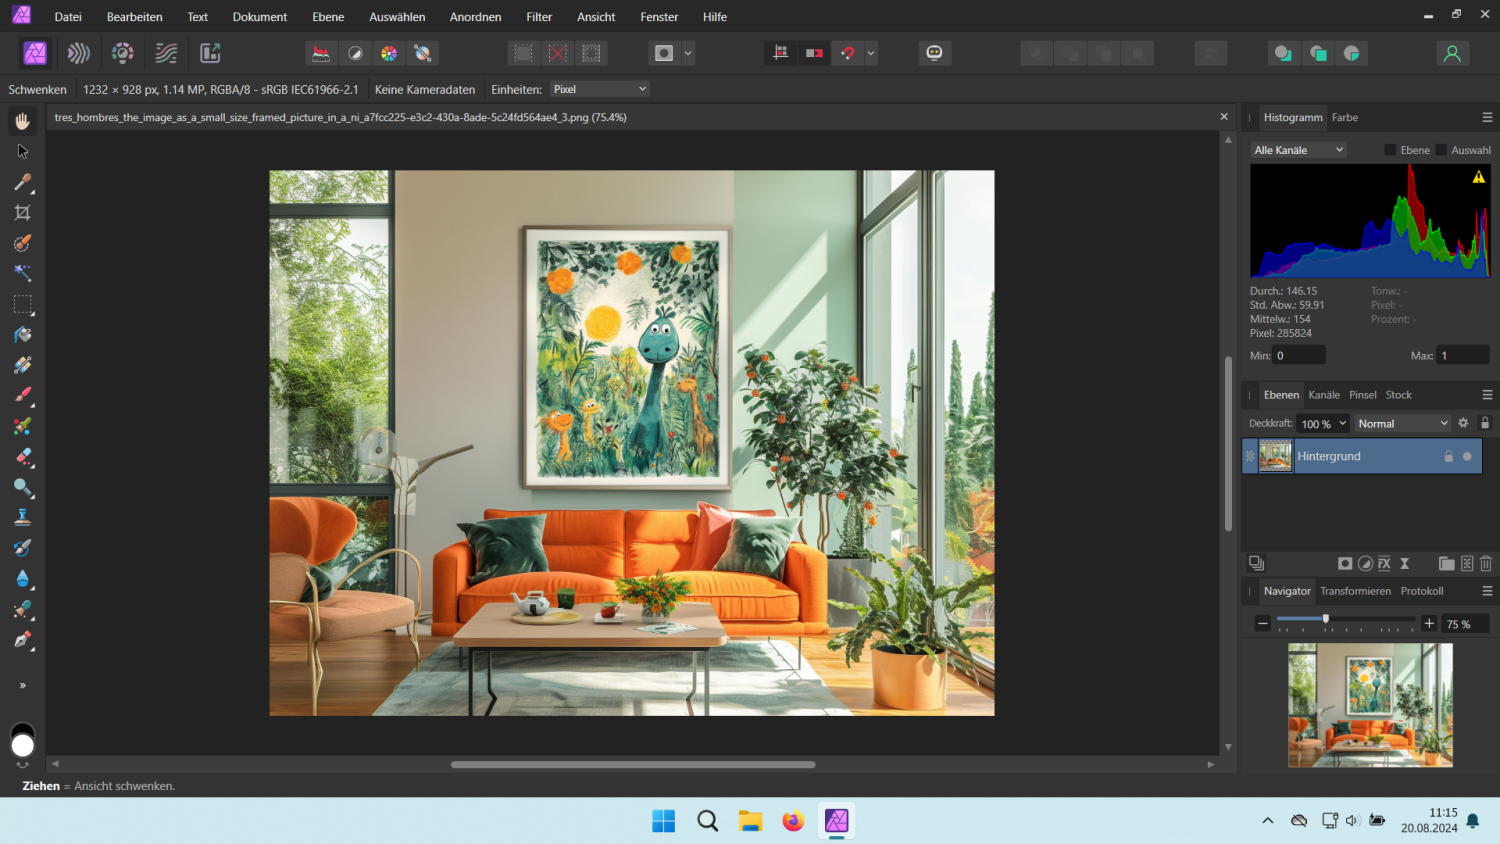Click the Navigator zoom slider handle
Image resolution: width=1500 pixels, height=844 pixels.
coord(1326,620)
